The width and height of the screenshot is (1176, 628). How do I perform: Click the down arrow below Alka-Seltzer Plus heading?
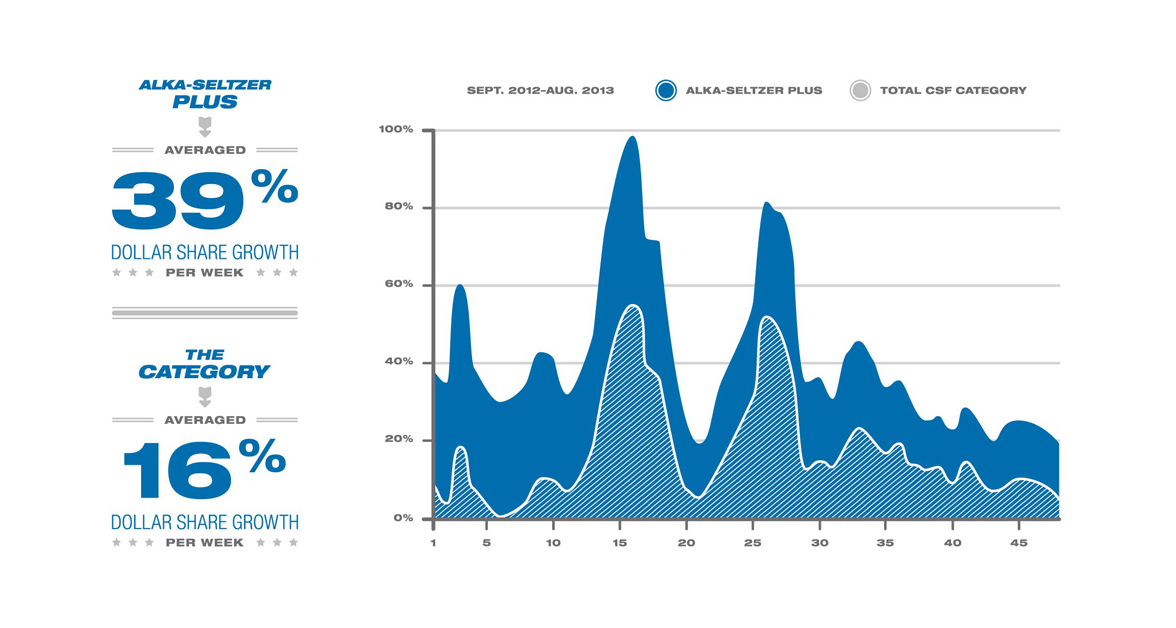[x=205, y=127]
